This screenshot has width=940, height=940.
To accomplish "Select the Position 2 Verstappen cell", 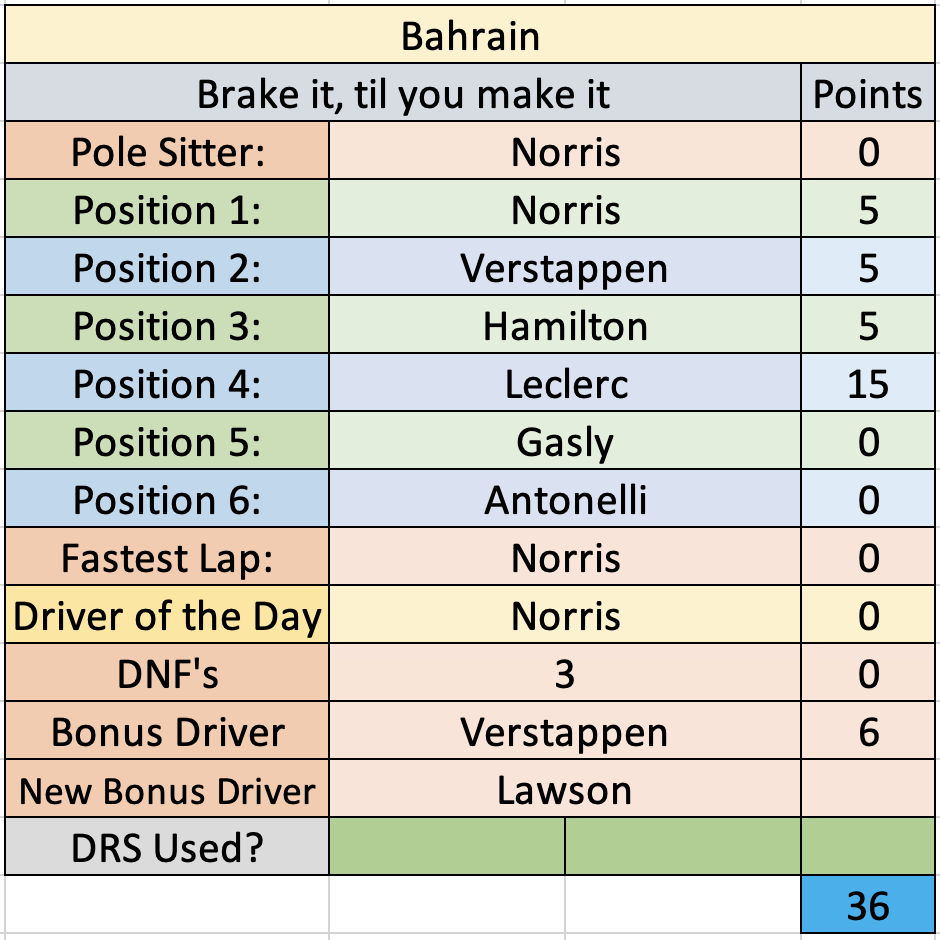I will (565, 267).
